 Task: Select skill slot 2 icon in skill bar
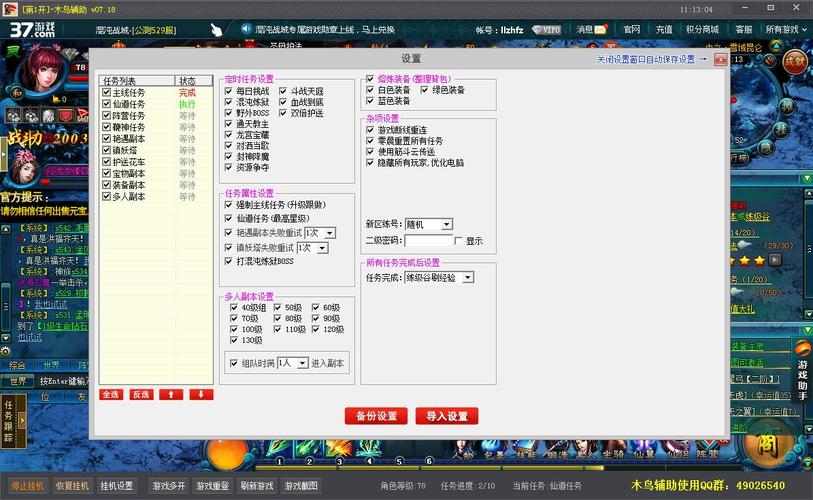pyautogui.click(x=309, y=449)
